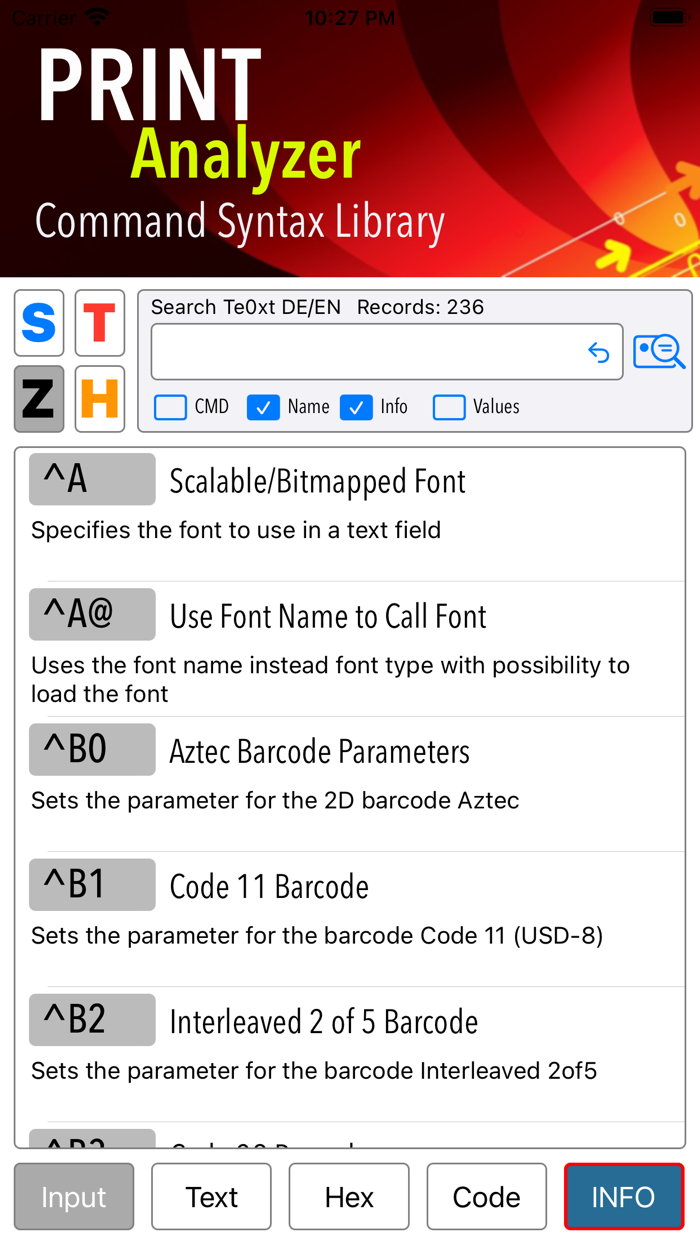Click description about Interleaved 2of5
Screen dimensions: 700x1244
[314, 1071]
